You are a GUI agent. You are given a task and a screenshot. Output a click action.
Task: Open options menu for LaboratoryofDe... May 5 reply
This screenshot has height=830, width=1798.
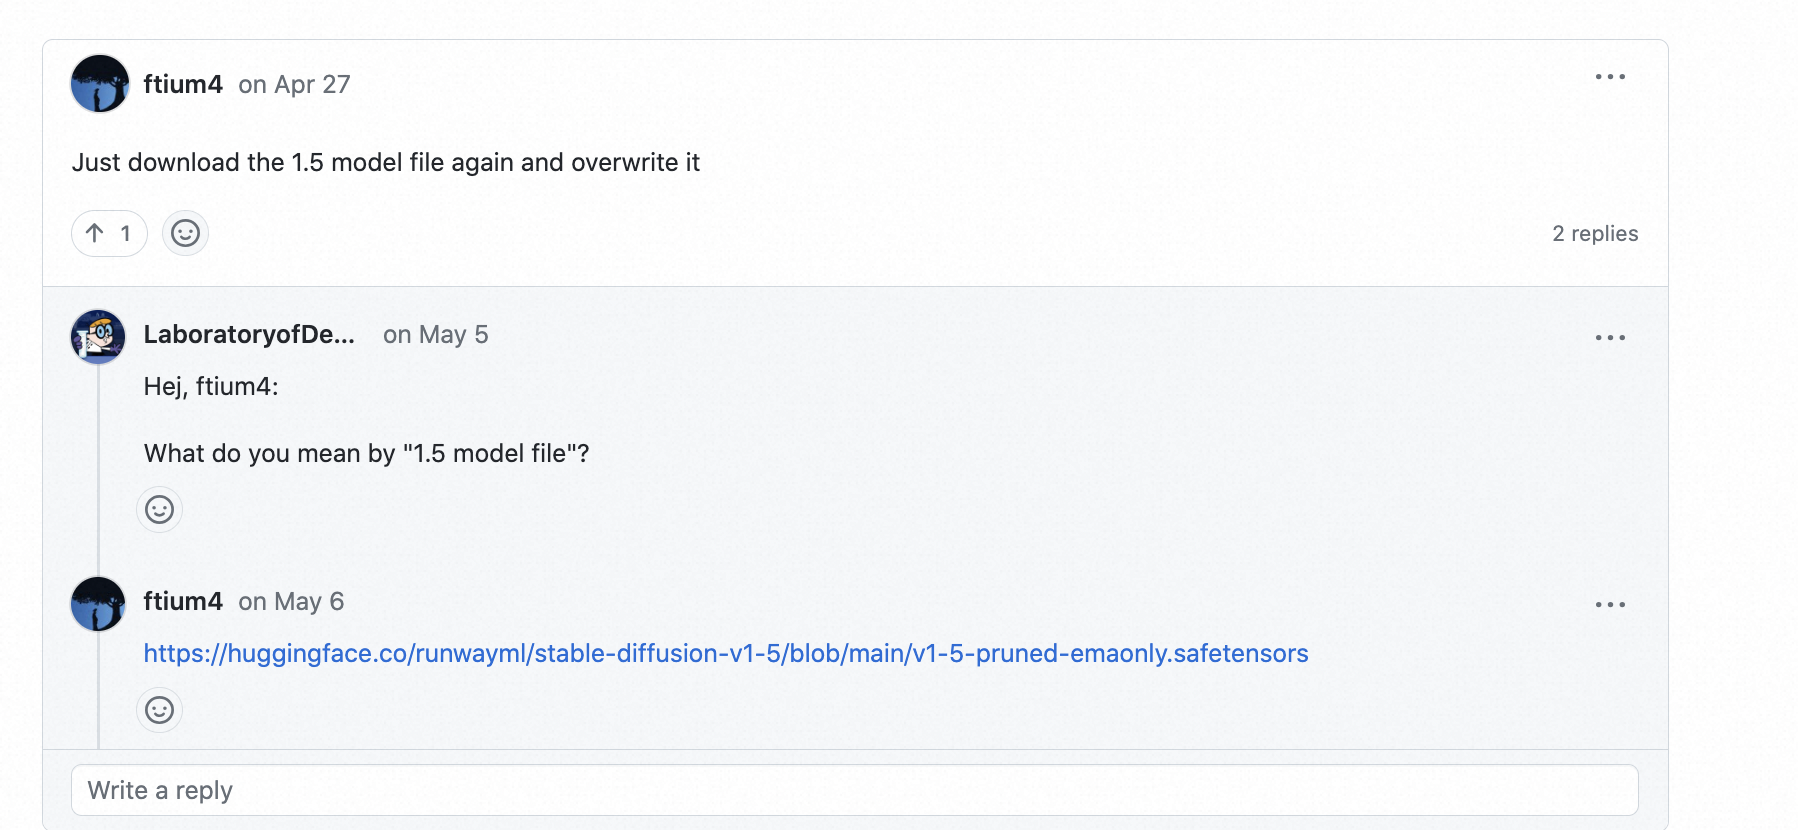1610,338
